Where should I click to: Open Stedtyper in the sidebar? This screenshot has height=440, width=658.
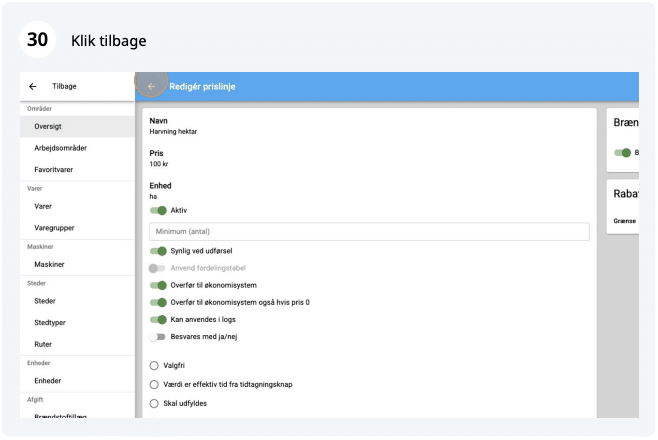click(x=51, y=323)
